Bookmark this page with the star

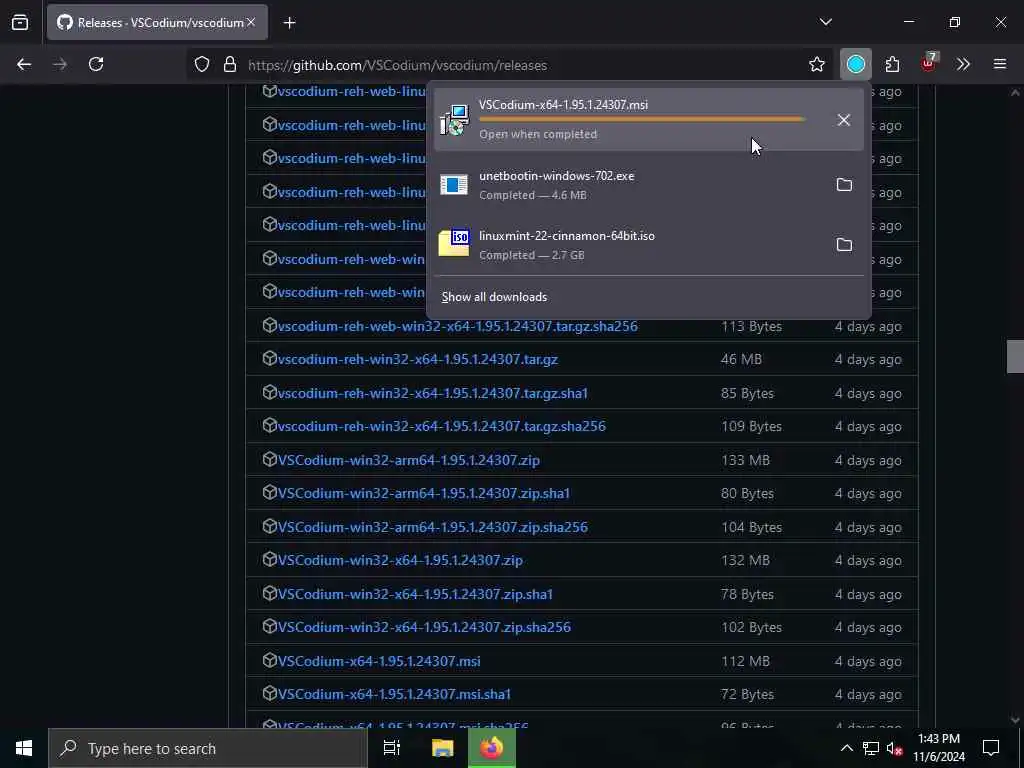coord(816,64)
